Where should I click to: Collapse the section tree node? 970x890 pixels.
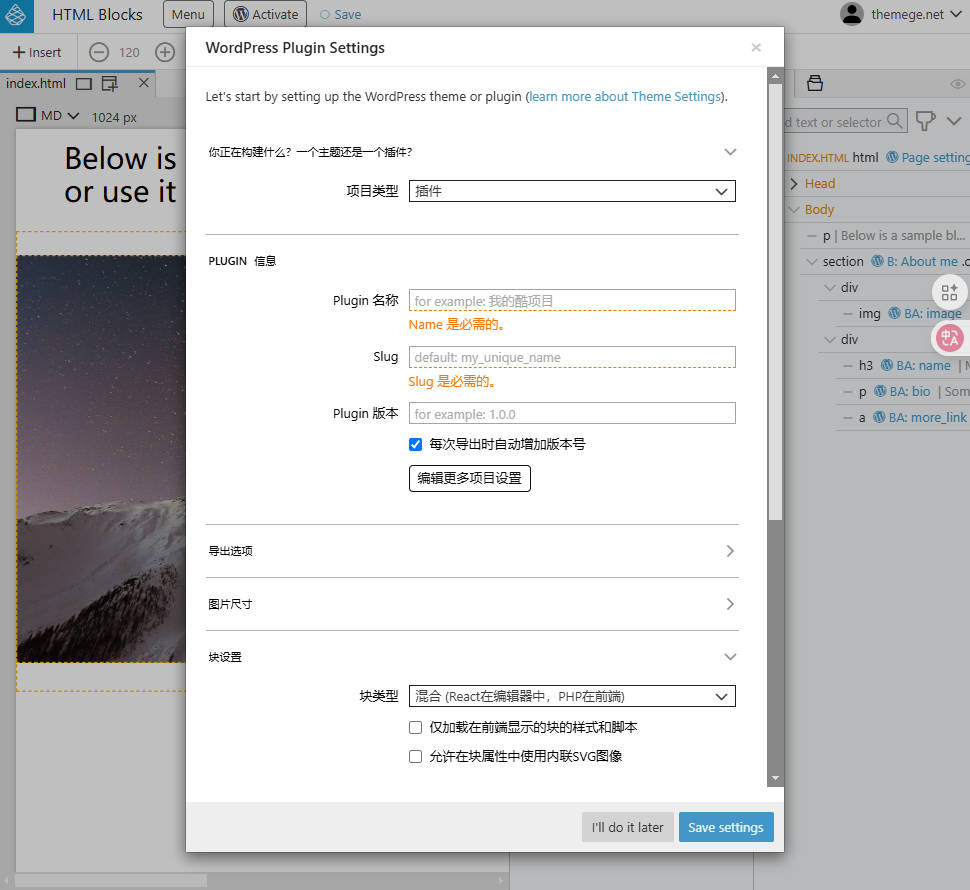(x=812, y=262)
